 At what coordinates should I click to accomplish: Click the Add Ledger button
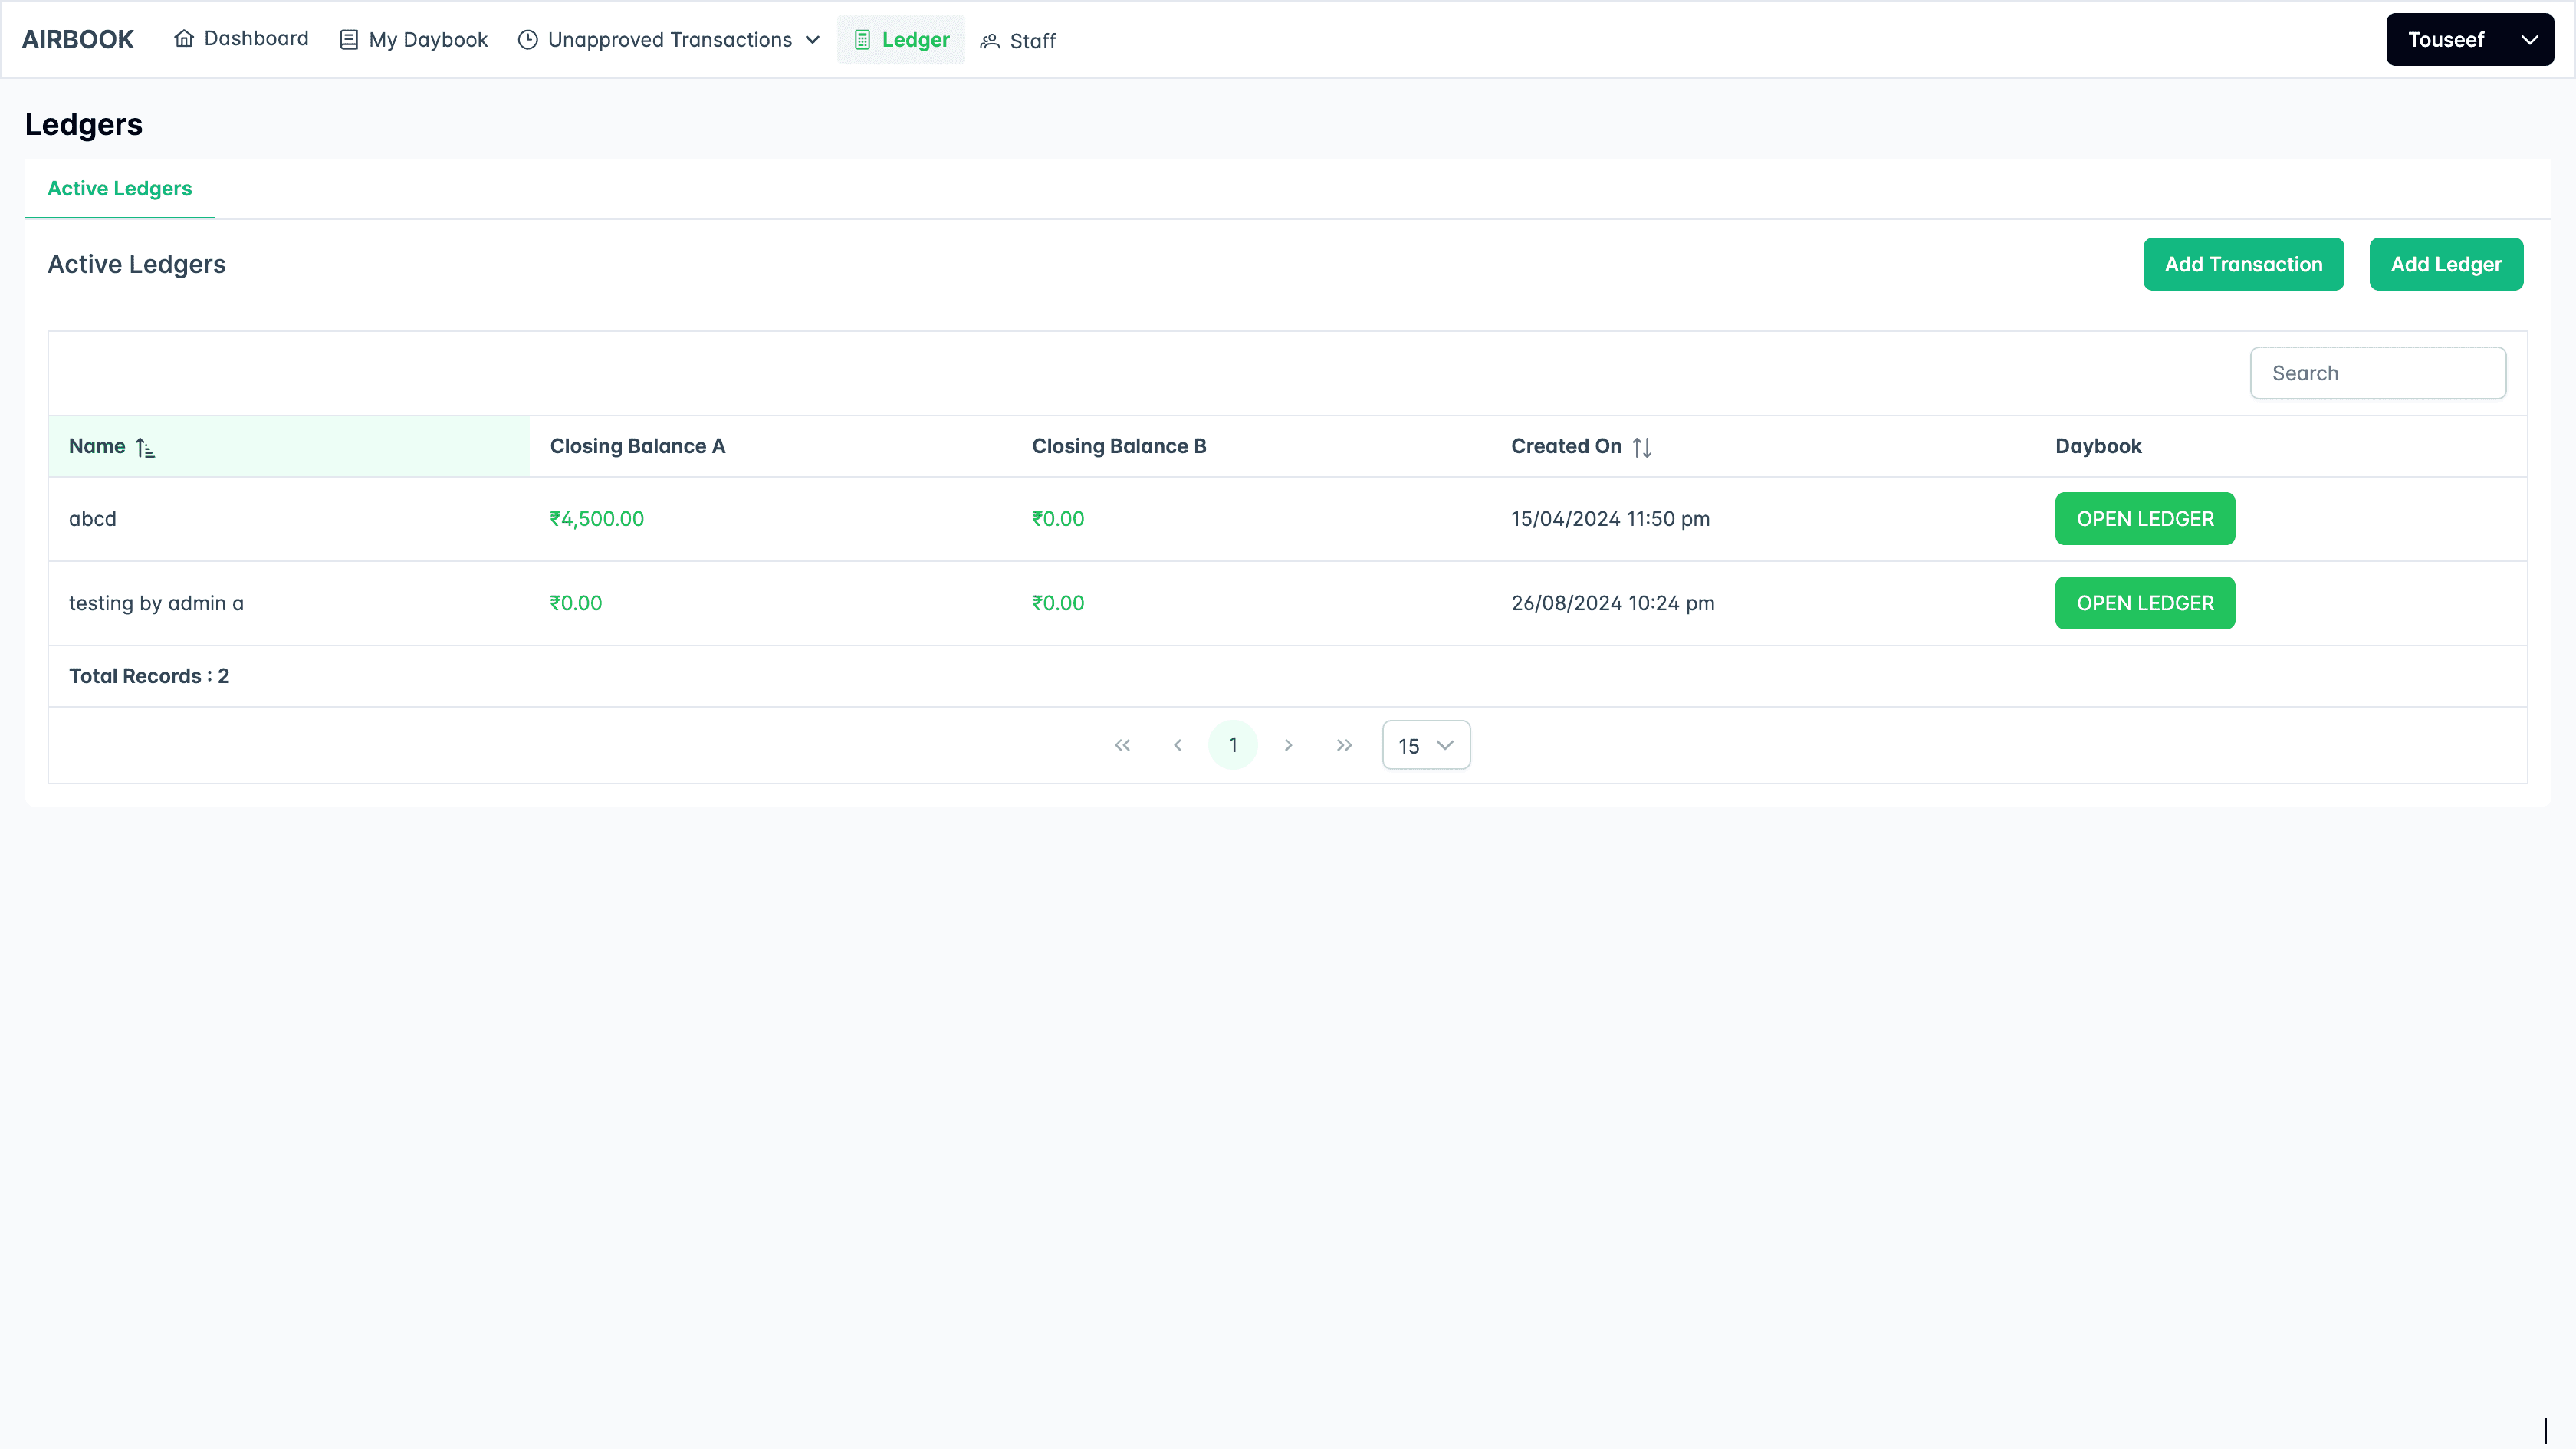[2445, 264]
